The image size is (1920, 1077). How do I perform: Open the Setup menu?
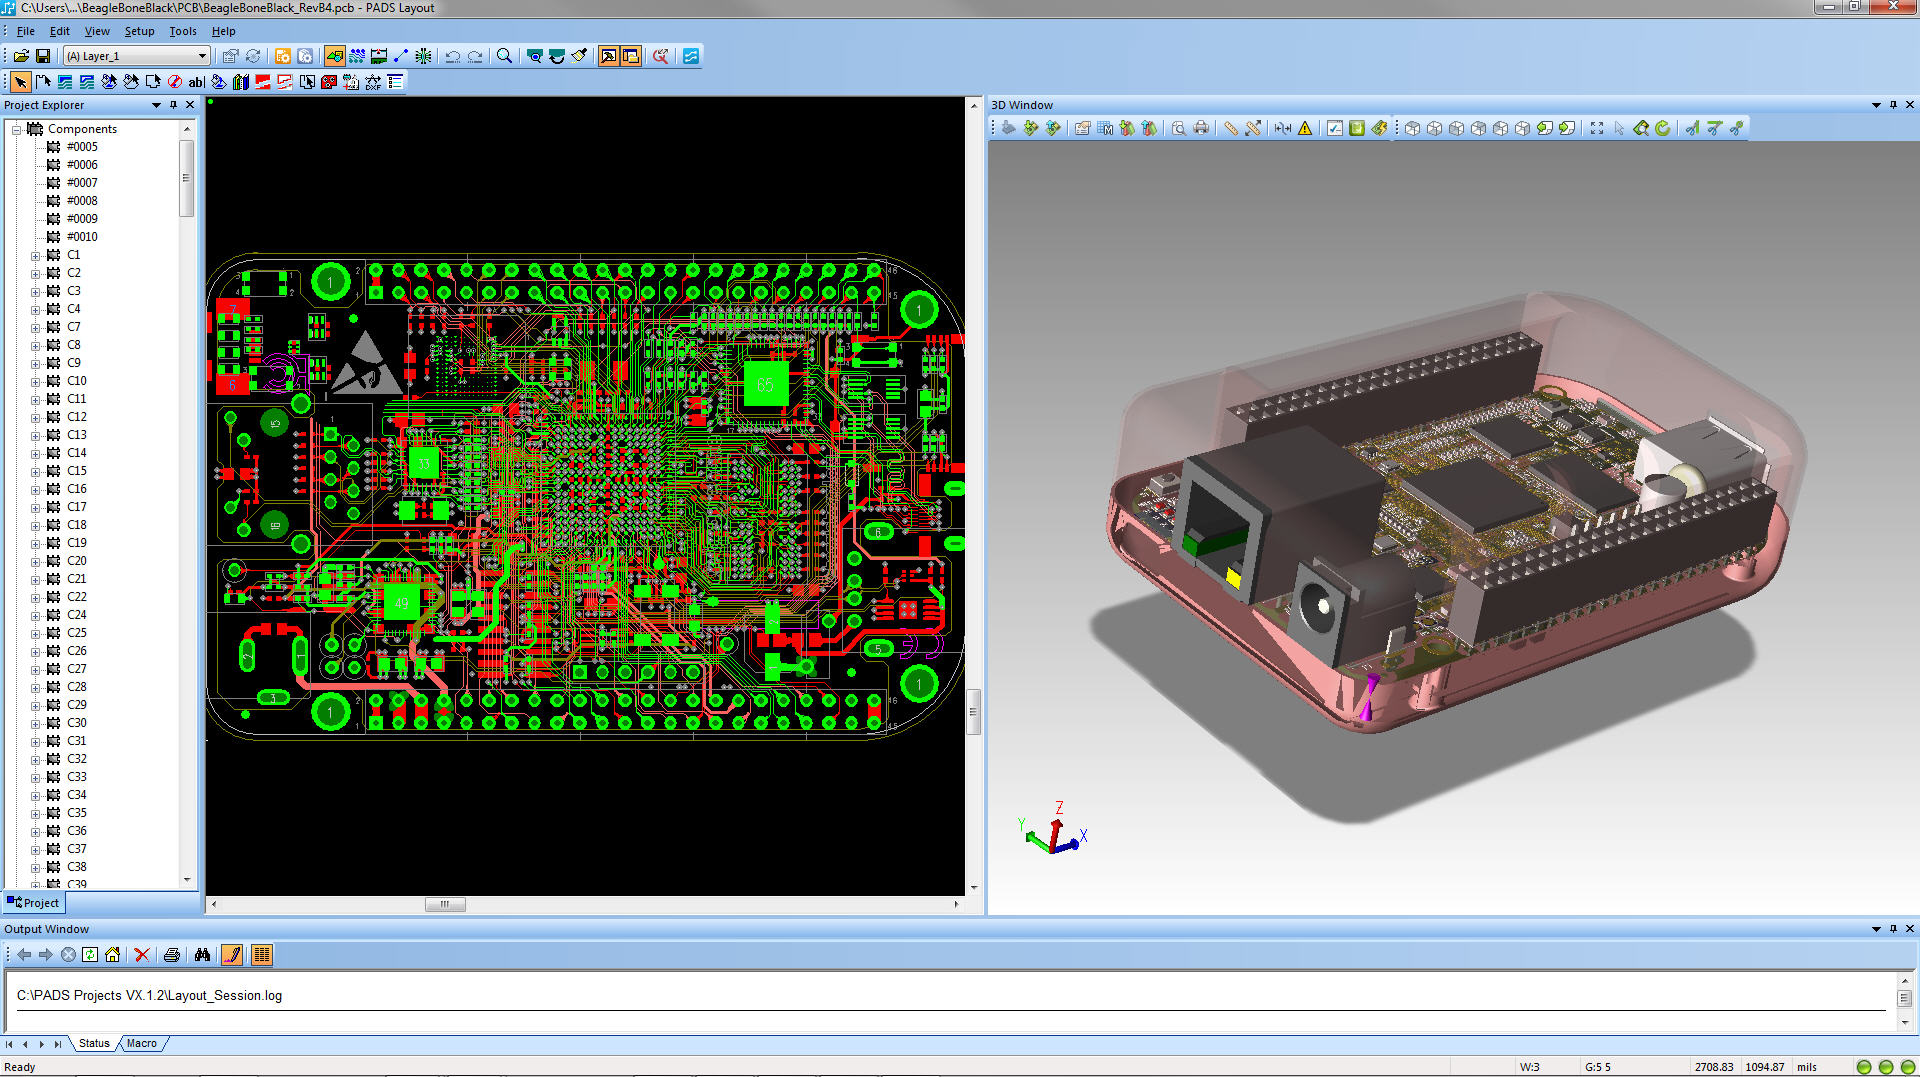click(x=139, y=31)
